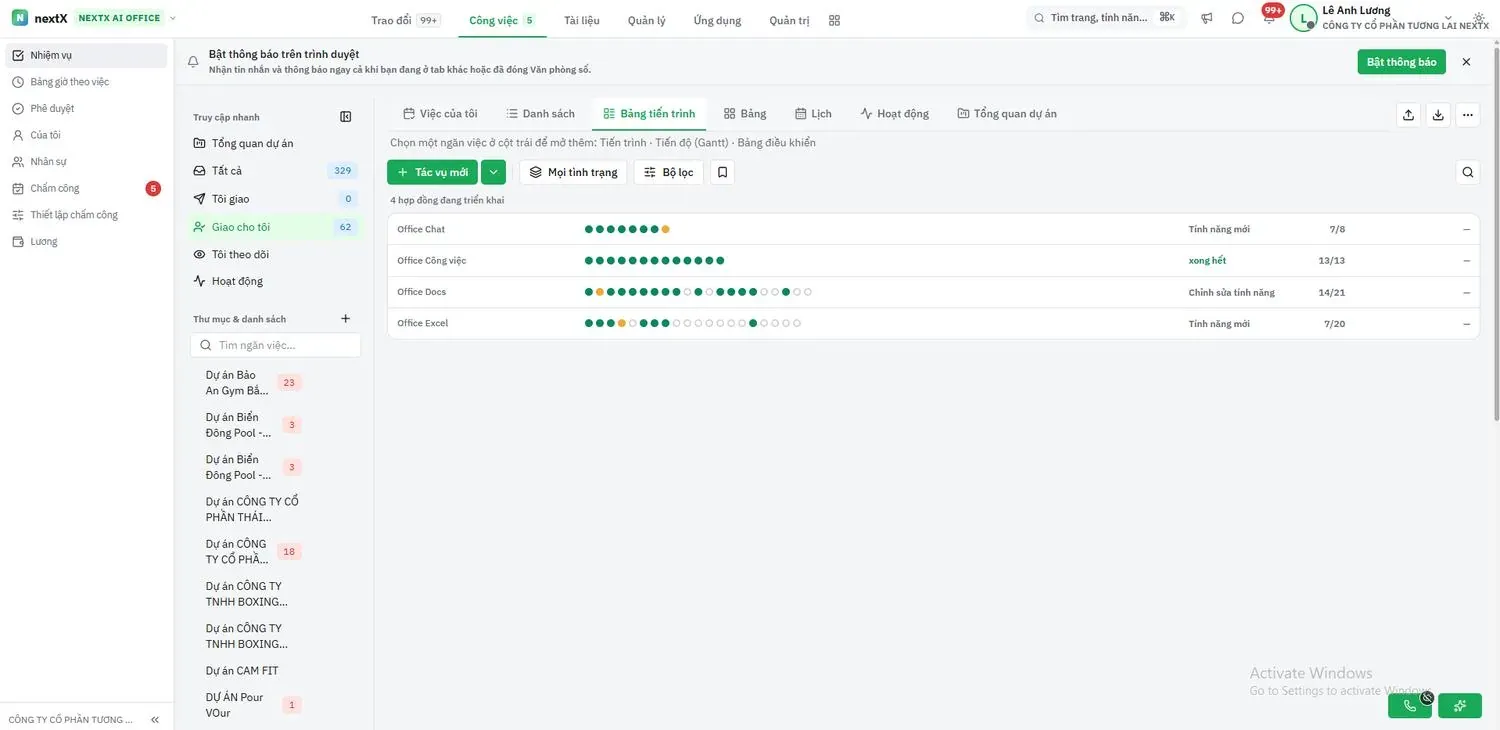The width and height of the screenshot is (1500, 730).
Task: Collapse the quick access panel icon
Action: 346,117
